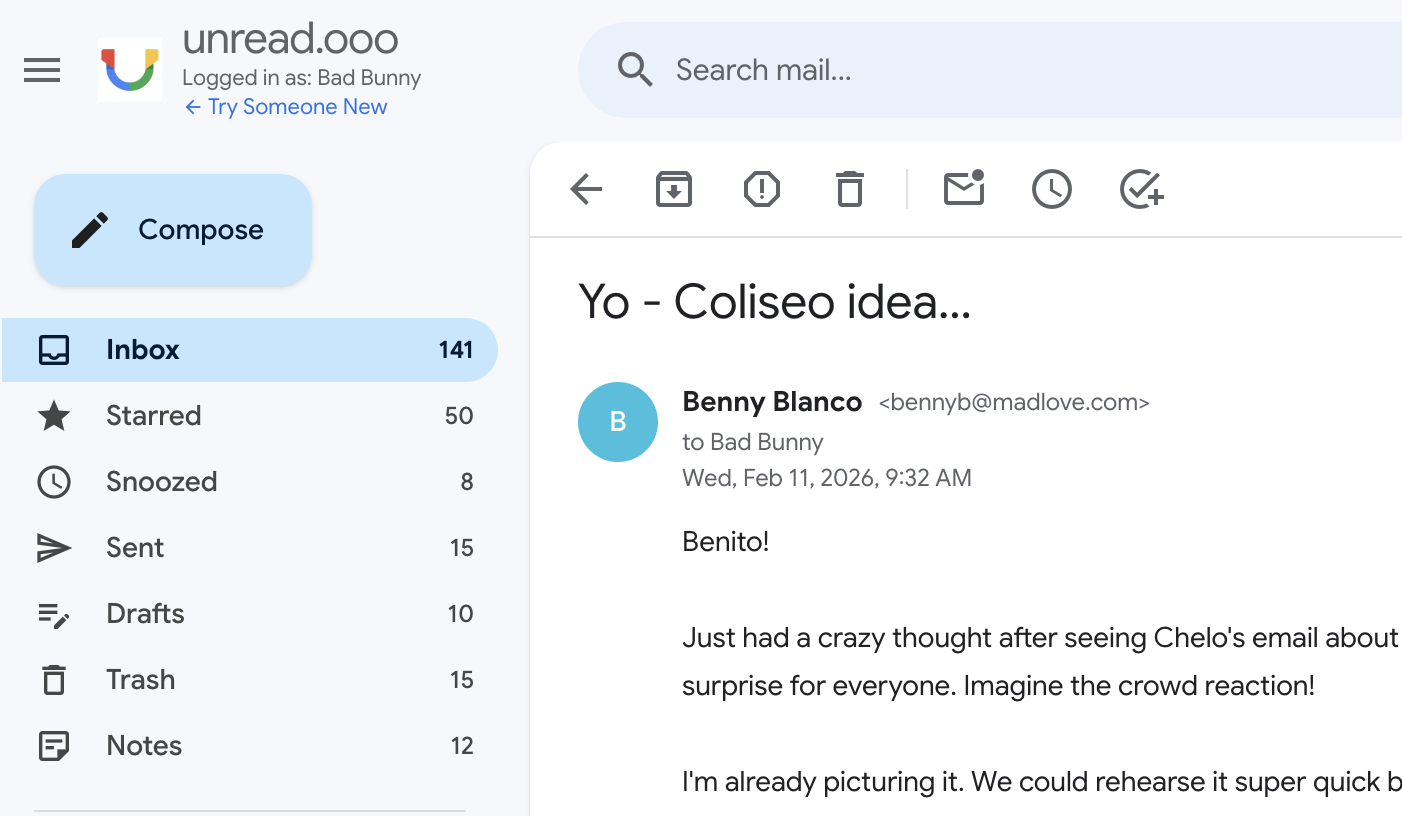Click the Compose button

pyautogui.click(x=173, y=230)
